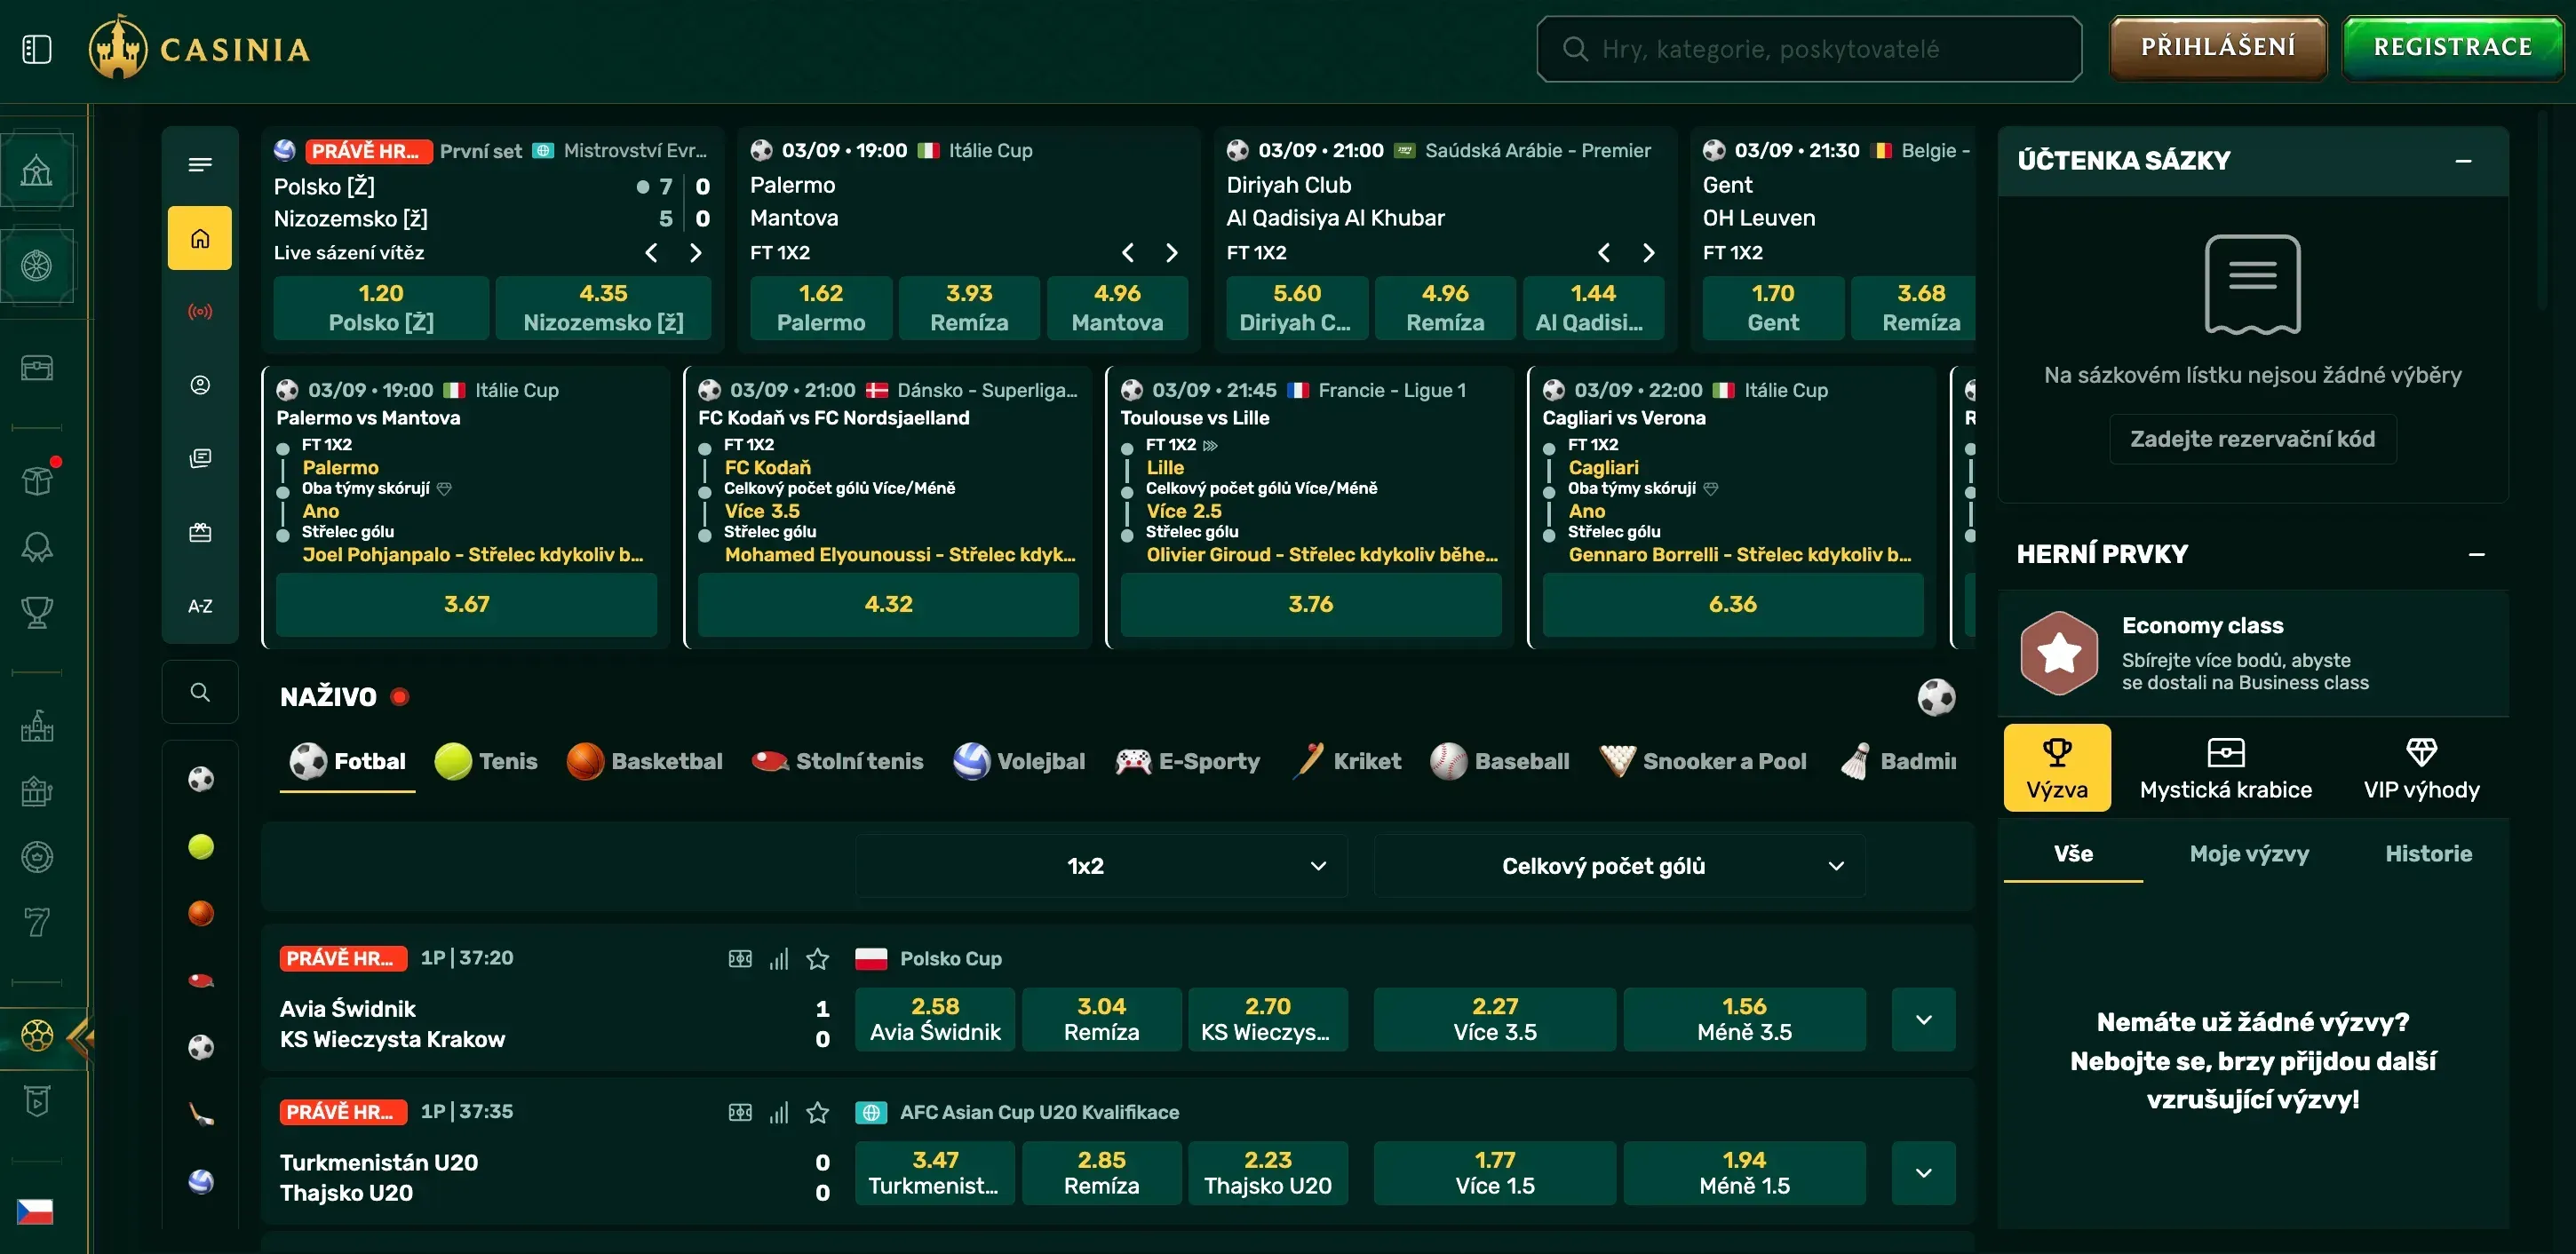Collapse the ÚČTENKA SÁZKY panel
The width and height of the screenshot is (2576, 1254).
click(x=2463, y=160)
